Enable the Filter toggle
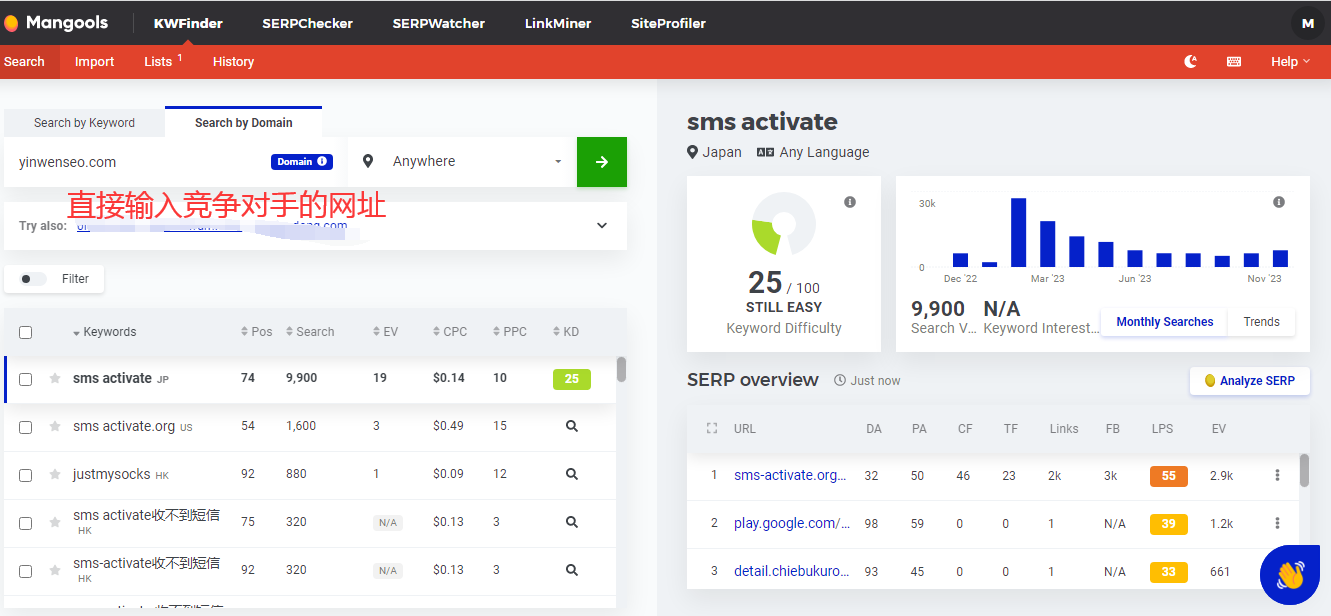The width and height of the screenshot is (1331, 616). point(34,279)
